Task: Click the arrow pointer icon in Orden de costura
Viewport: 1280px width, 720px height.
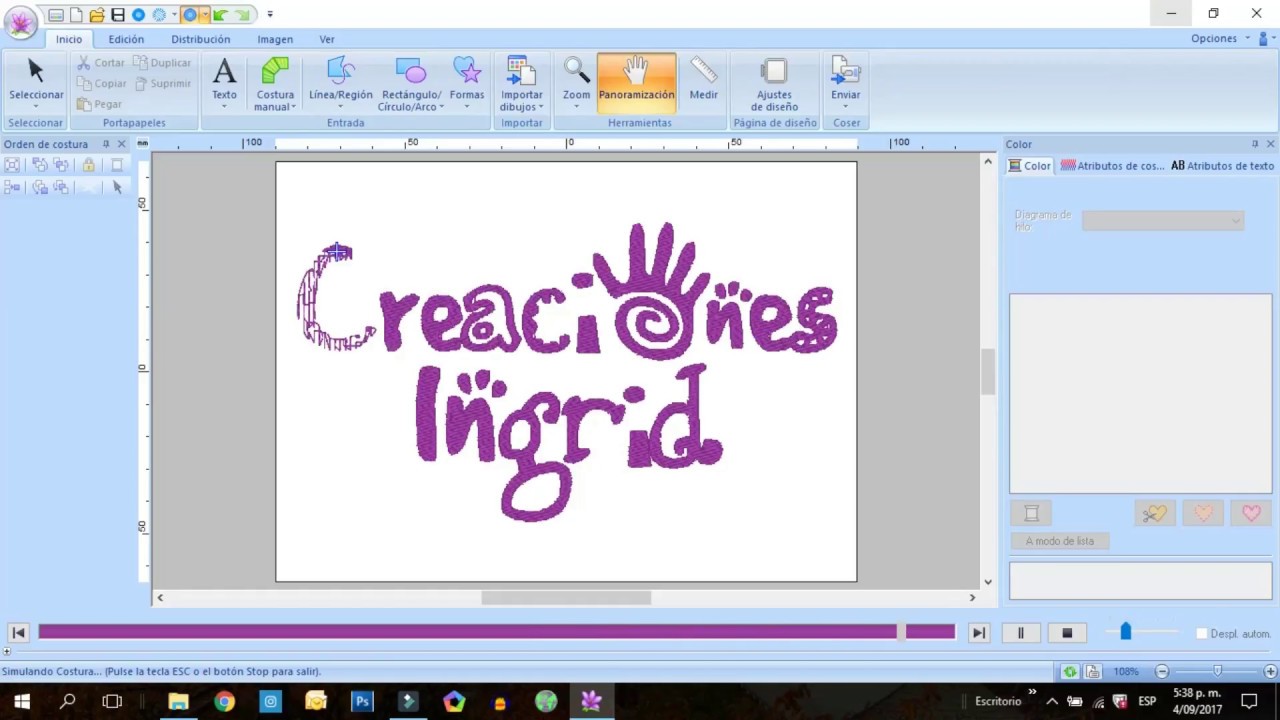Action: pos(117,187)
